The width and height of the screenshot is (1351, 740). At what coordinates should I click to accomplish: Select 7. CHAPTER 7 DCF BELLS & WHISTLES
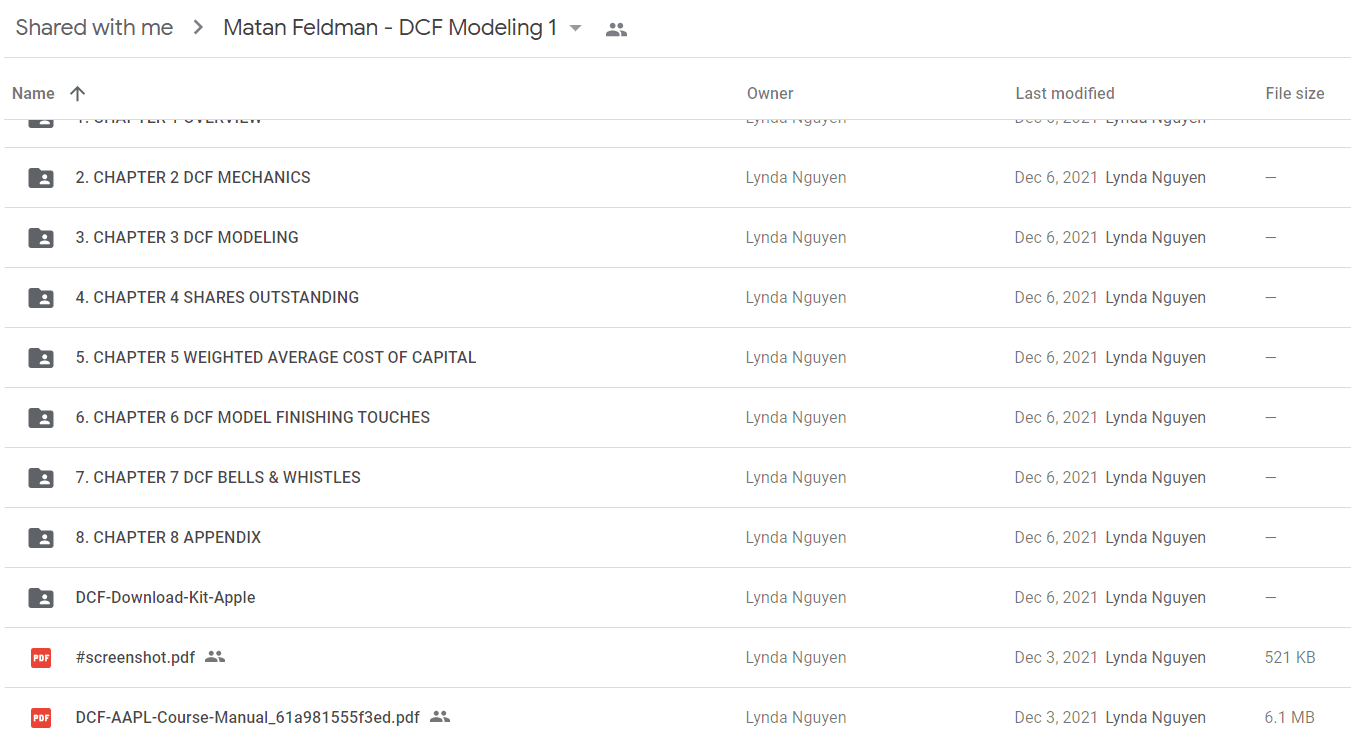pyautogui.click(x=218, y=478)
